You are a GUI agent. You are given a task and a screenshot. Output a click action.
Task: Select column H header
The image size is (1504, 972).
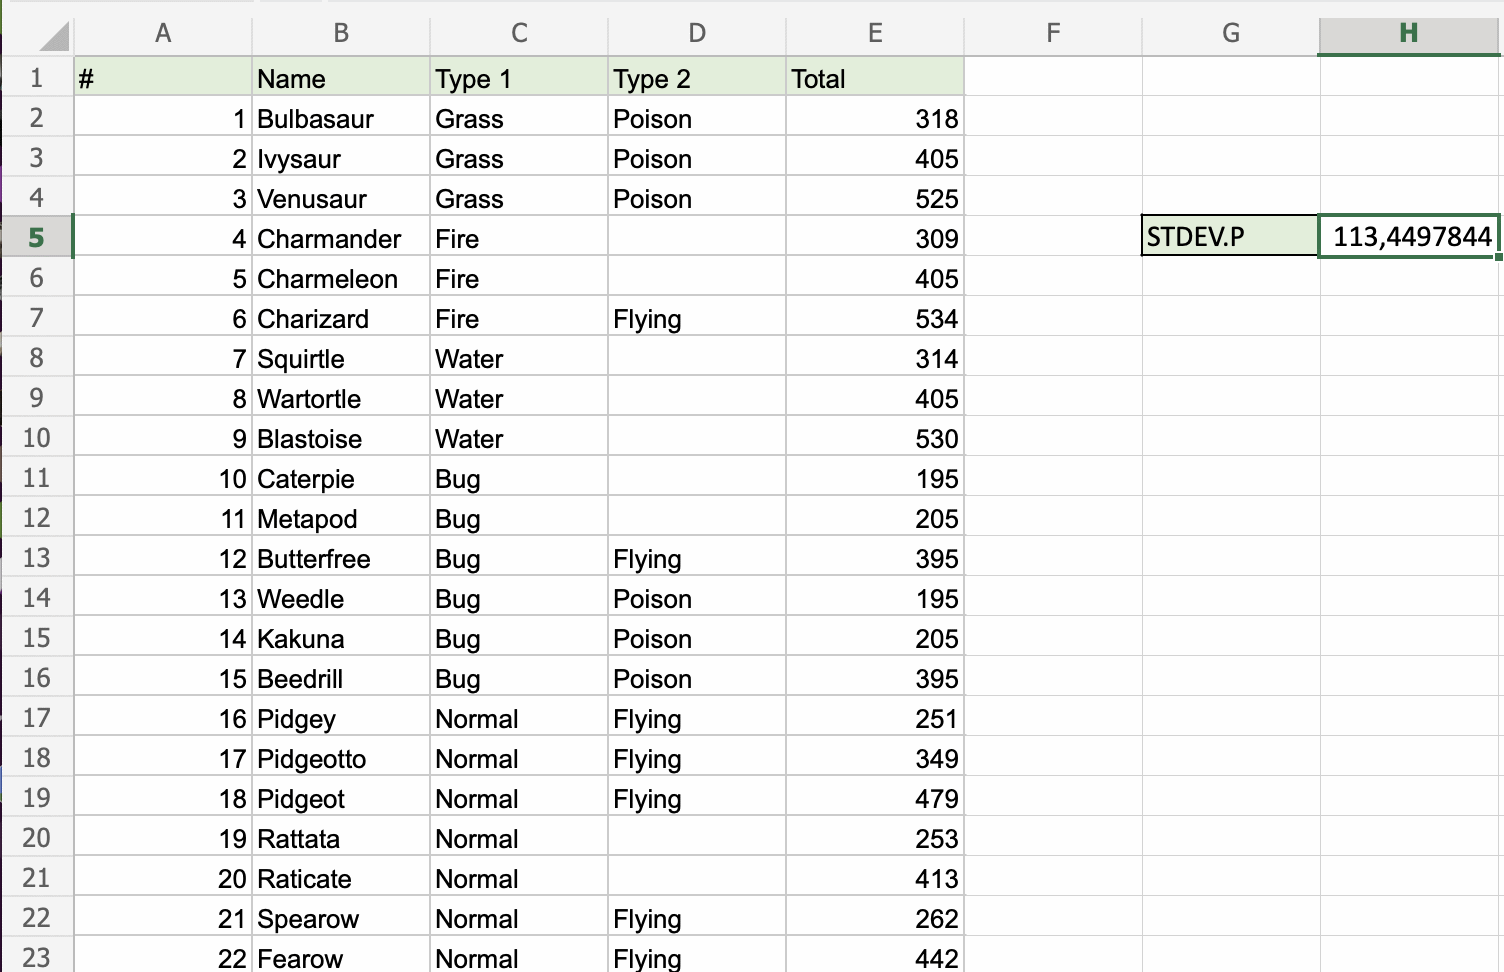point(1408,33)
